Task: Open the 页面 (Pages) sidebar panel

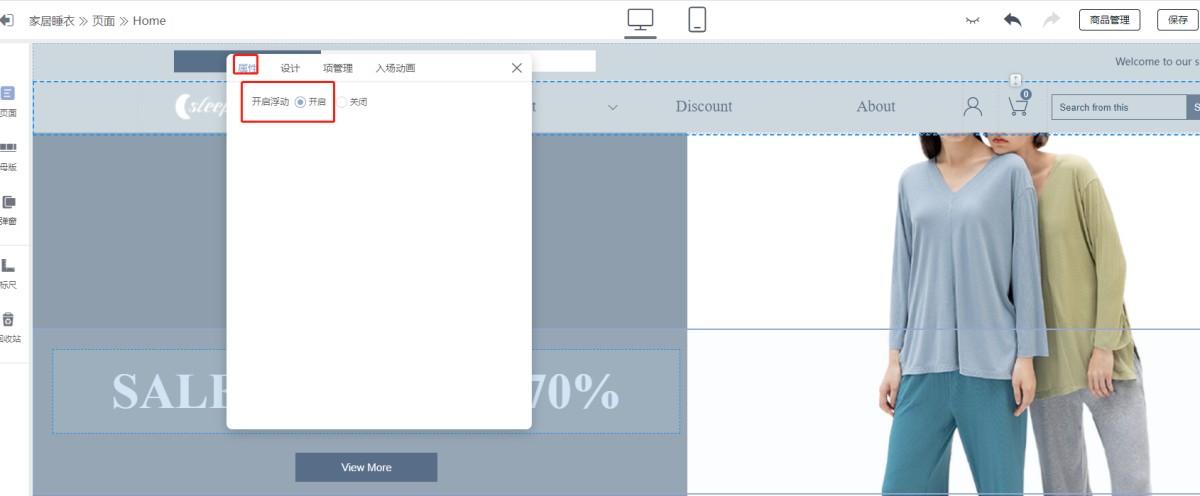Action: (8, 101)
